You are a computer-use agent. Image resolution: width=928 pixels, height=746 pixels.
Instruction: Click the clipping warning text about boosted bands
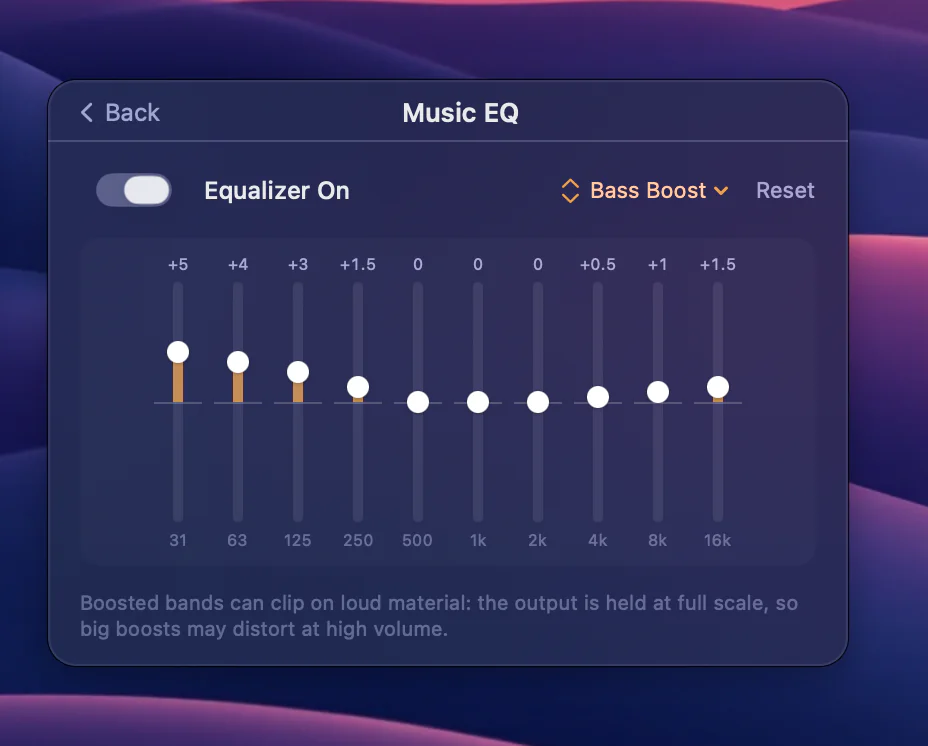pos(439,616)
